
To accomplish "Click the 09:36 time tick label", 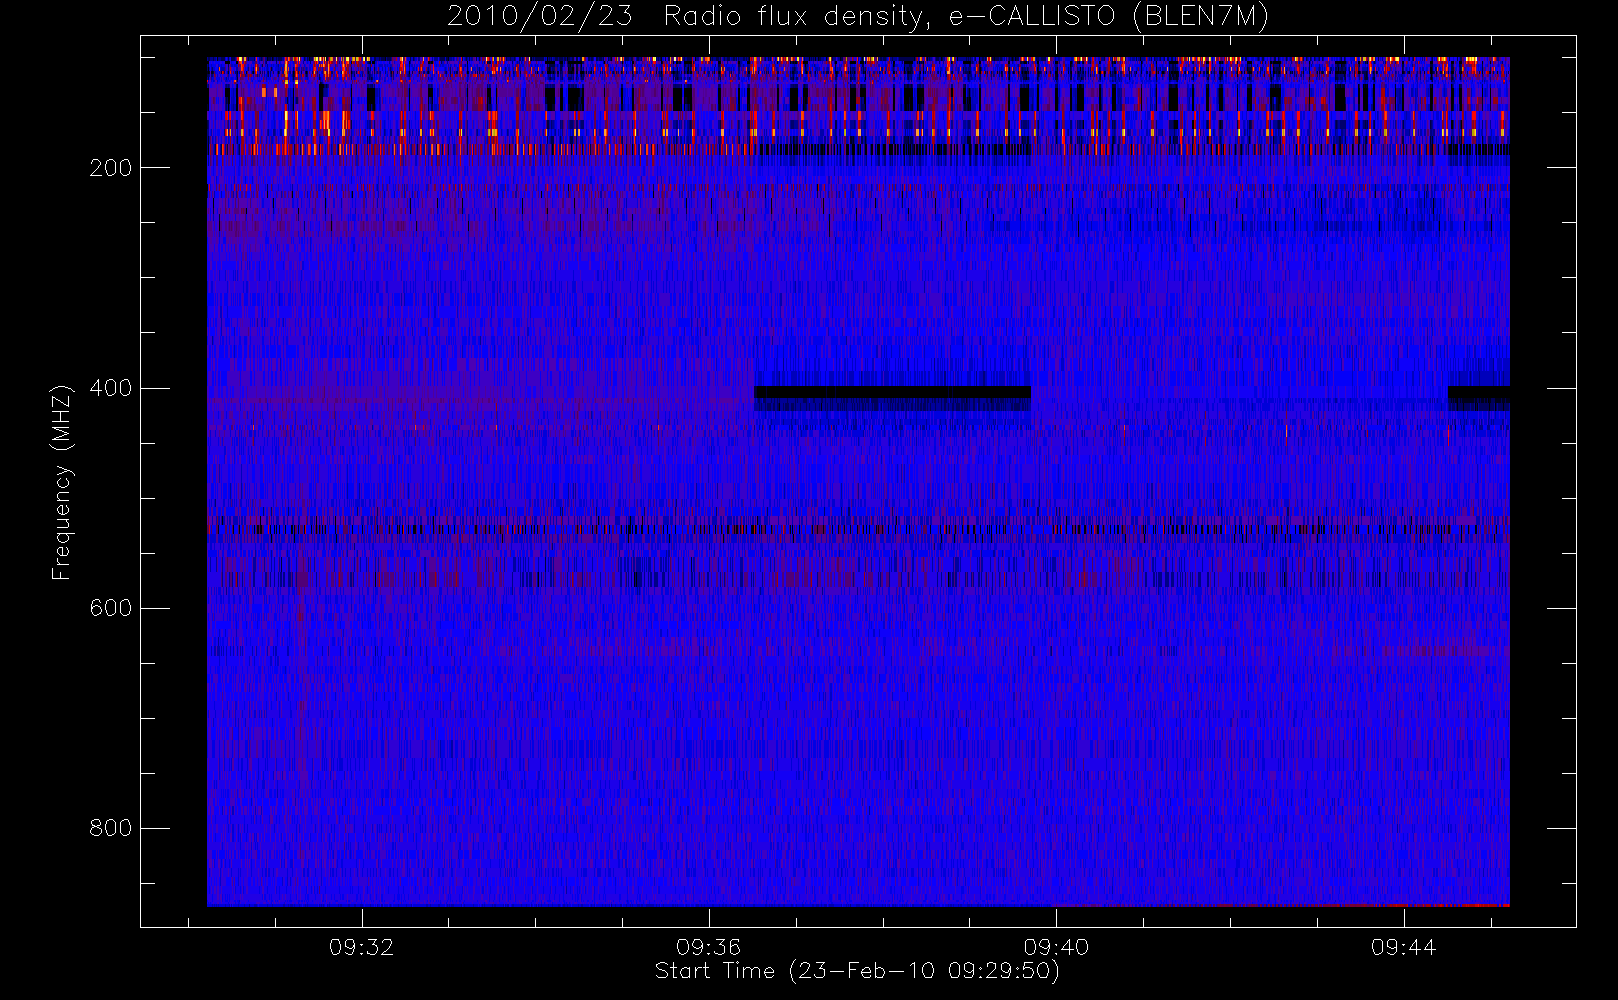I will [708, 947].
